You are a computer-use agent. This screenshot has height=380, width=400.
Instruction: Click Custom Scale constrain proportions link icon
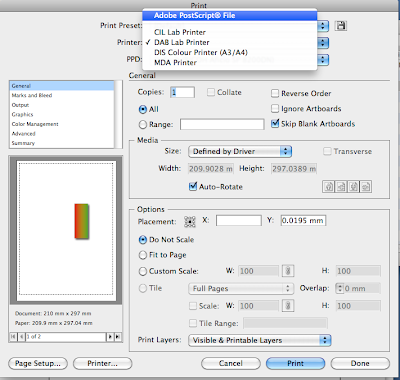pyautogui.click(x=288, y=271)
